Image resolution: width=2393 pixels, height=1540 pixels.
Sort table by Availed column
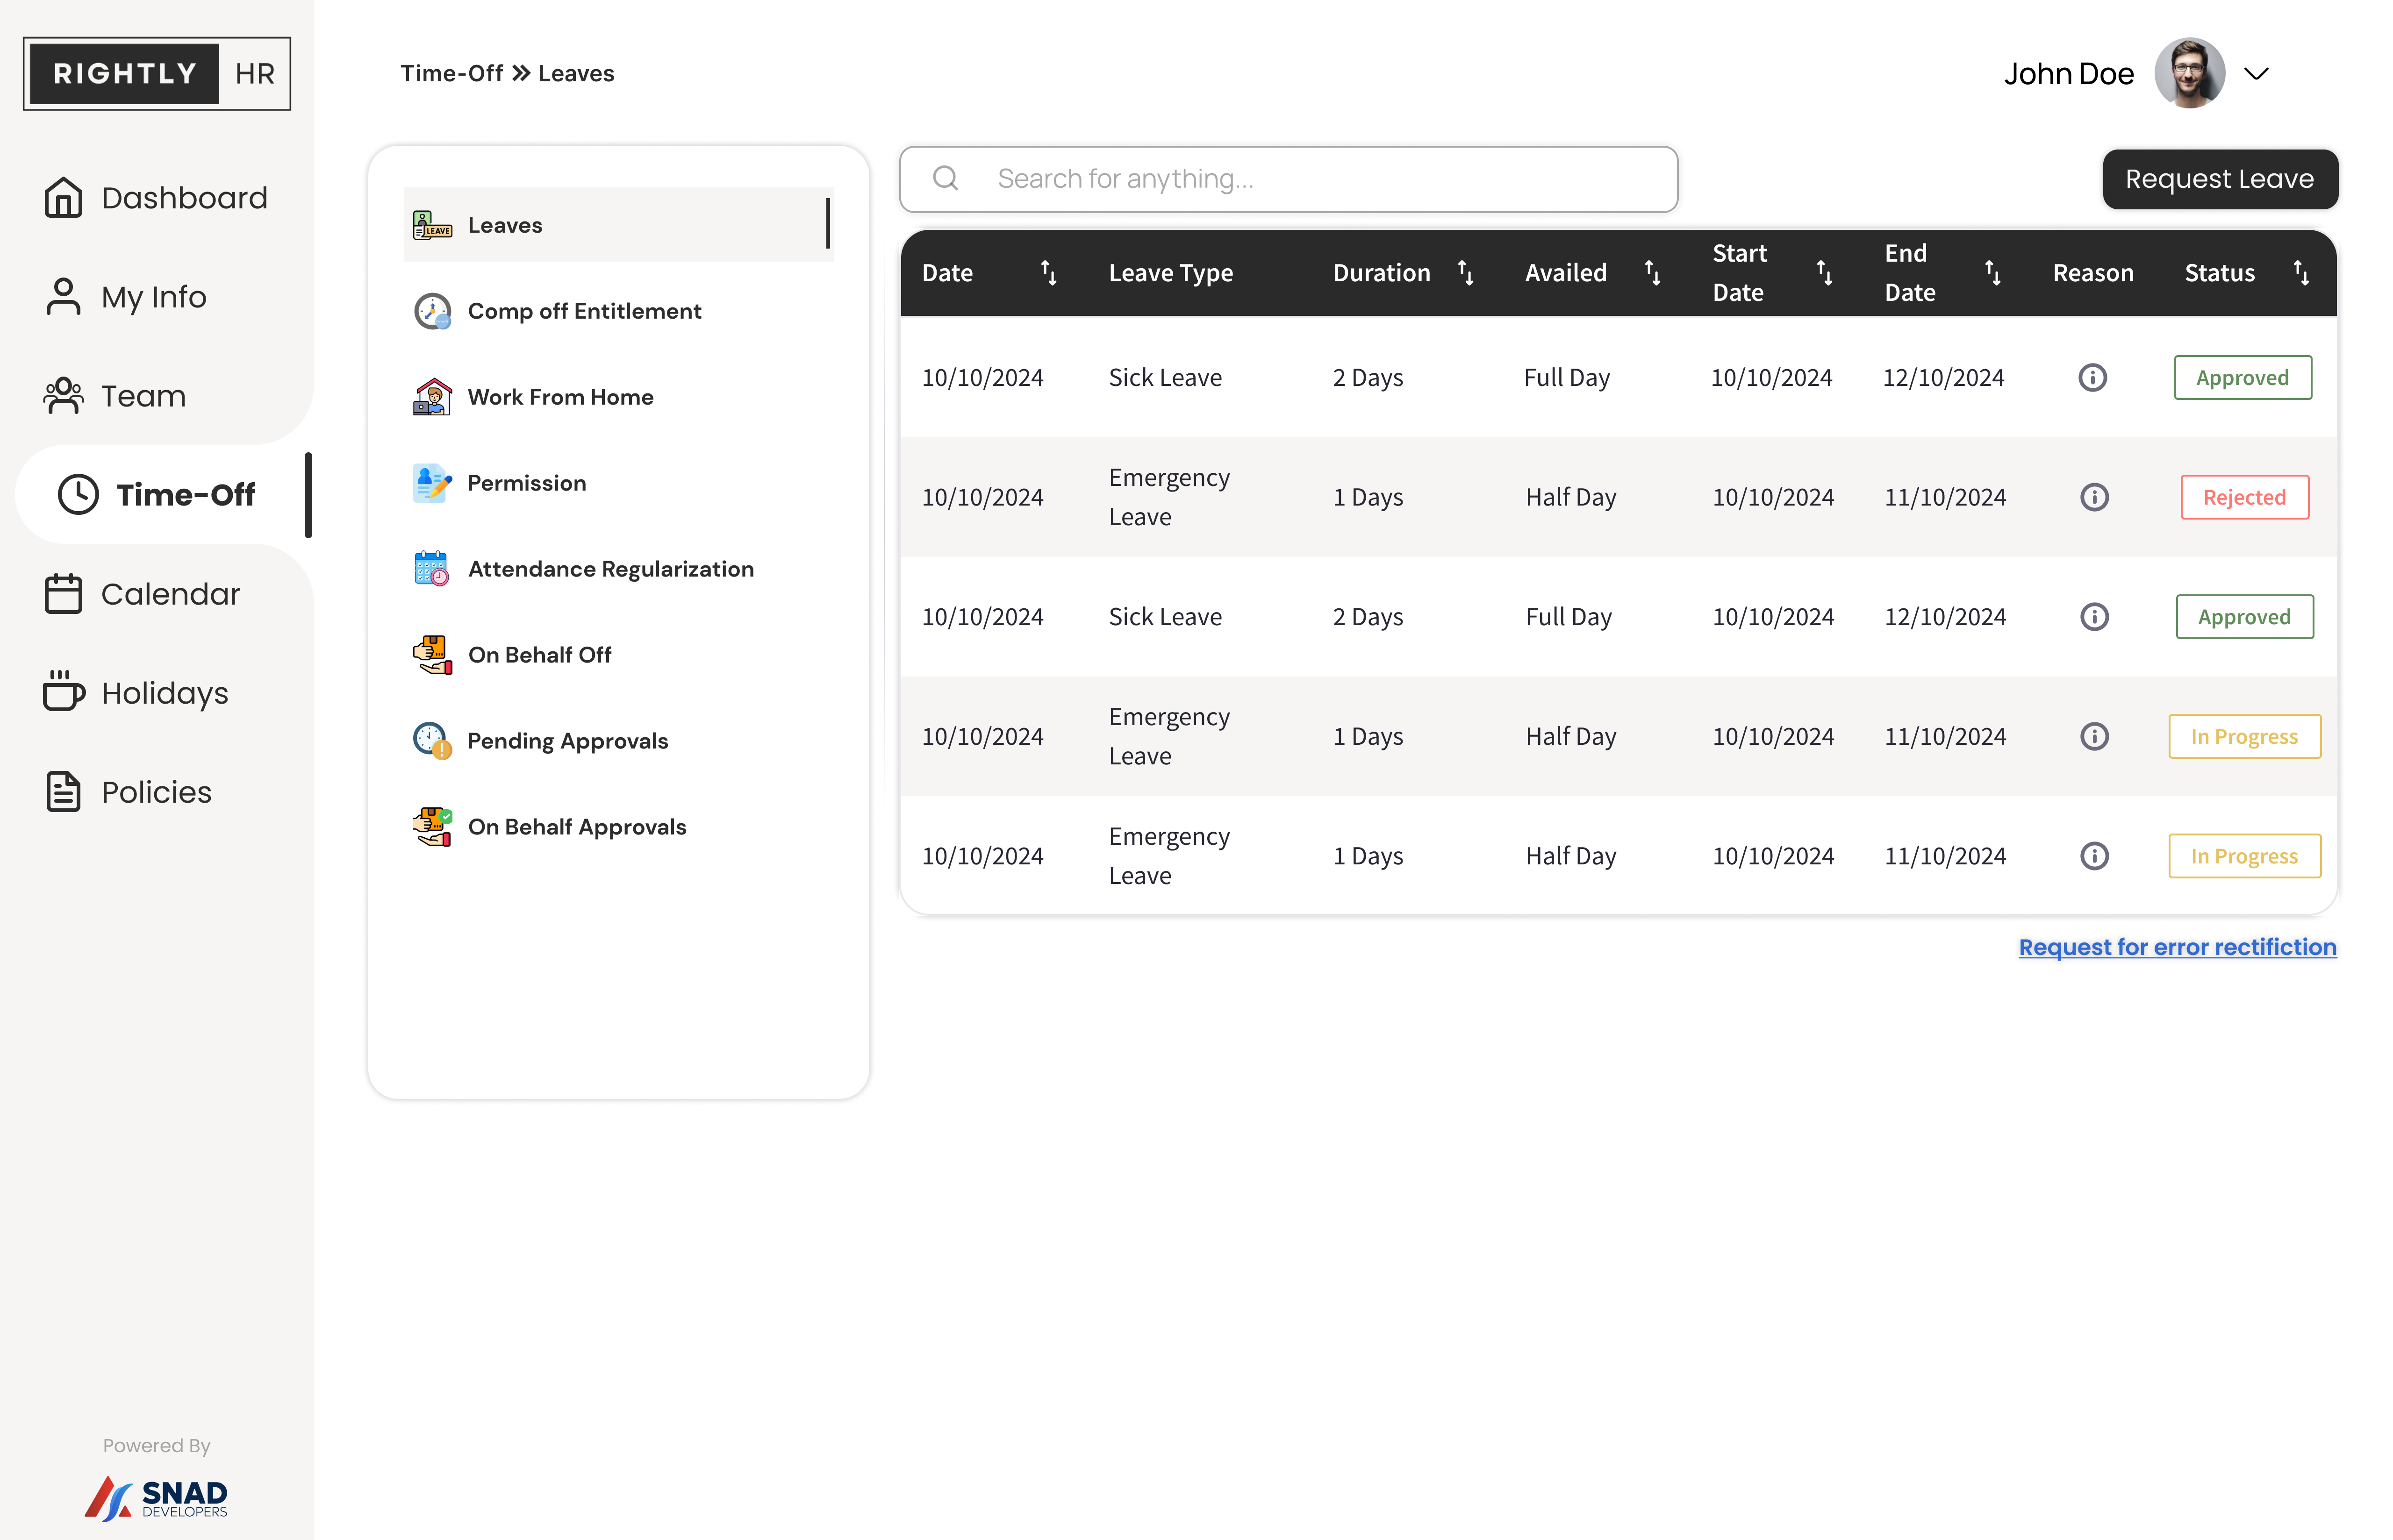(1652, 273)
